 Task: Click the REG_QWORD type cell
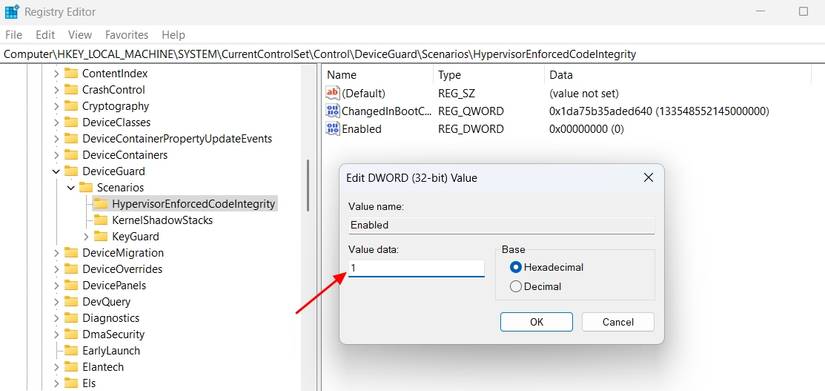(471, 111)
